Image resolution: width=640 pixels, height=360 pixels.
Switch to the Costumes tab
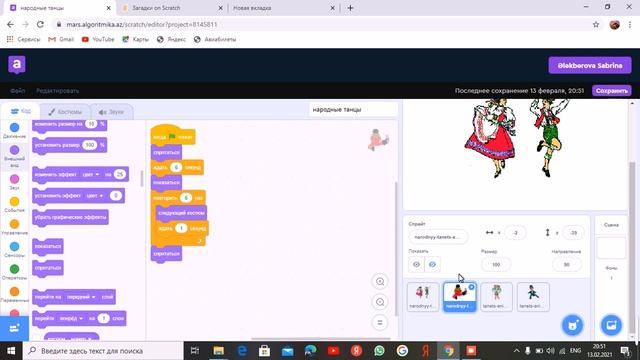[65, 111]
